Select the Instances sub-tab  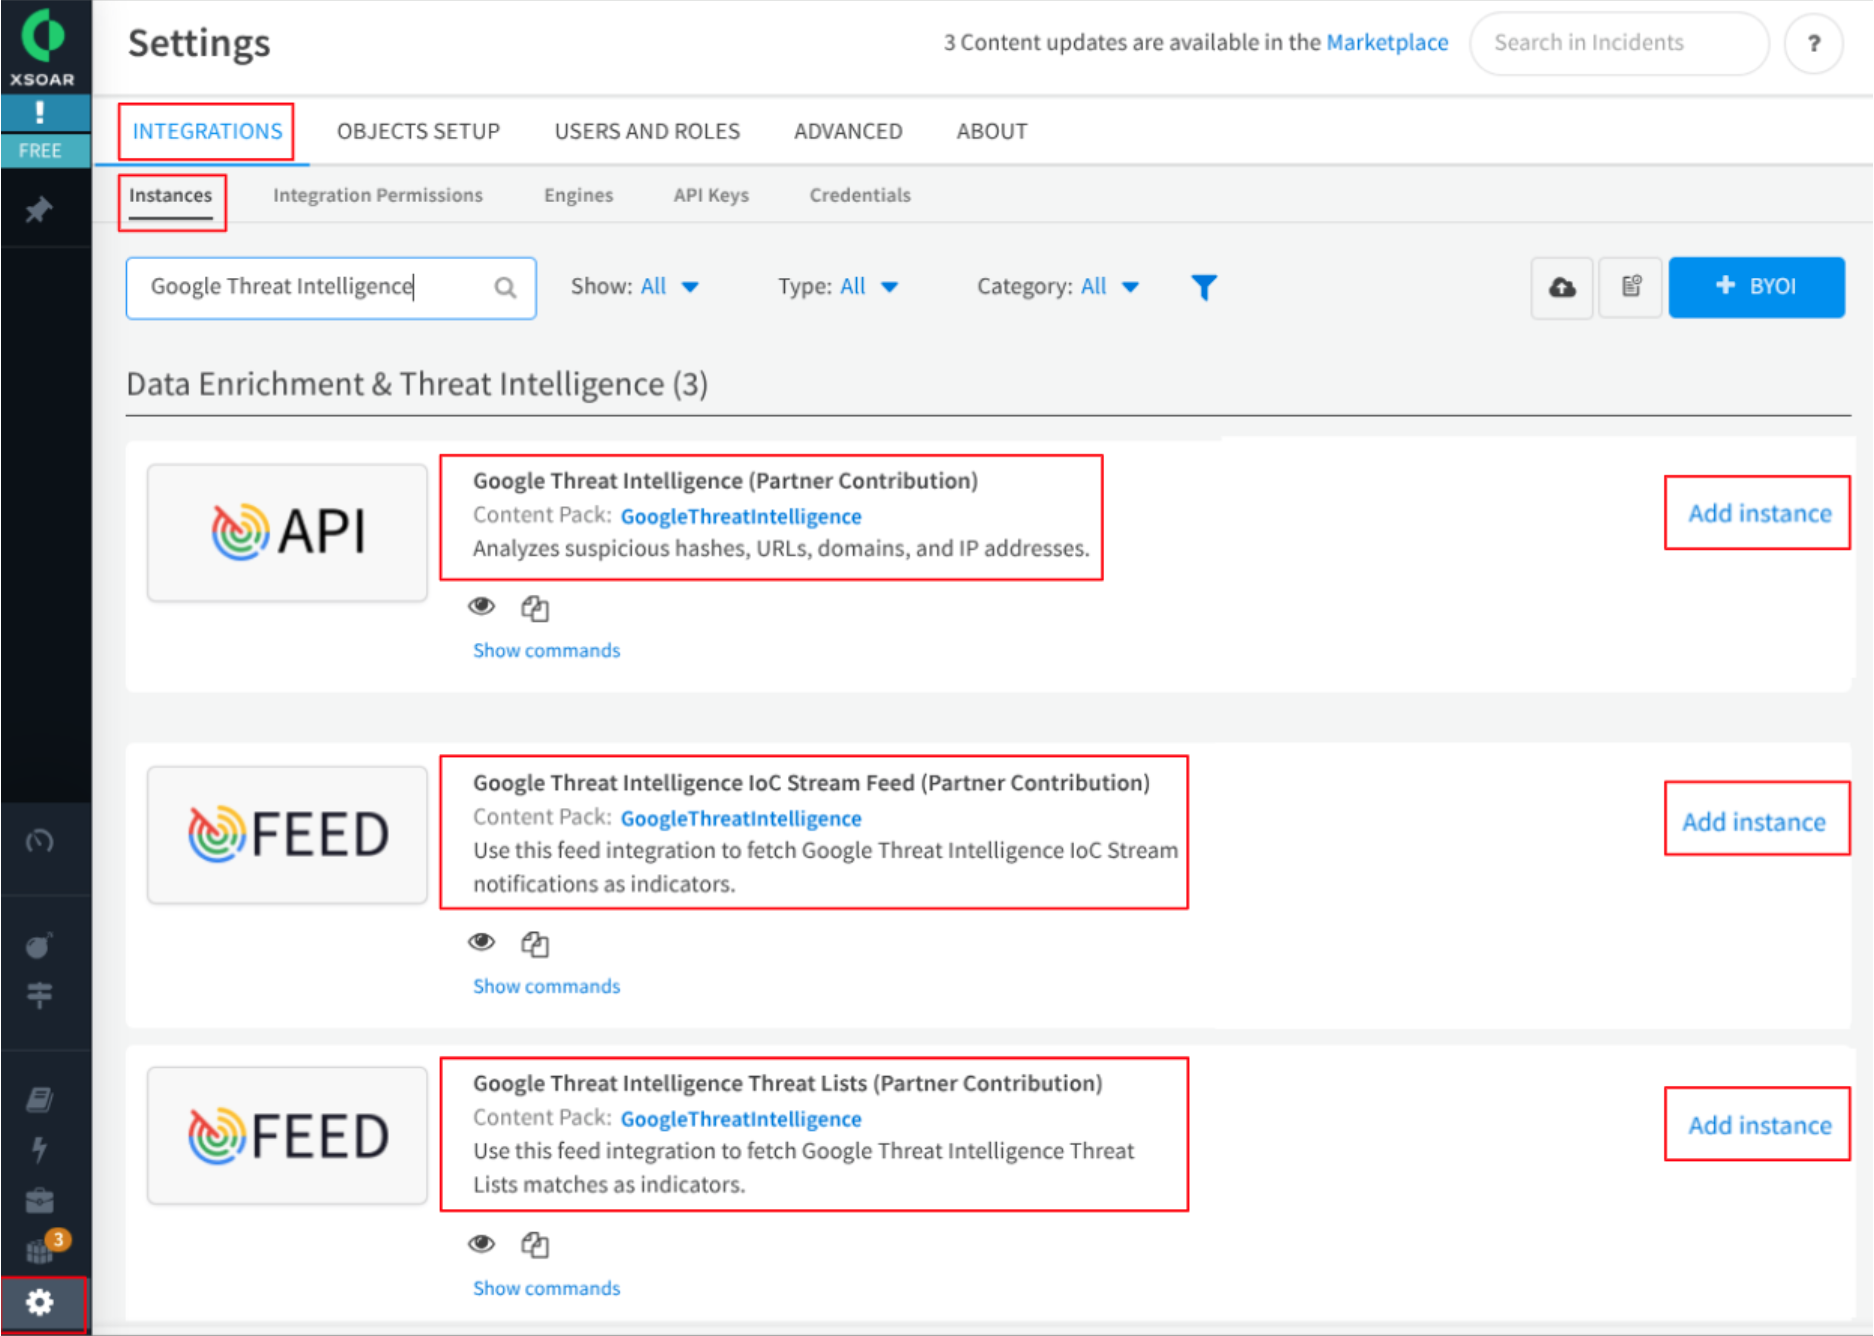(171, 195)
